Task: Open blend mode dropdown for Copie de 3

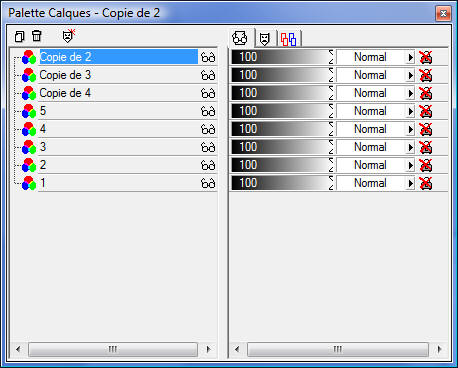Action: 410,75
